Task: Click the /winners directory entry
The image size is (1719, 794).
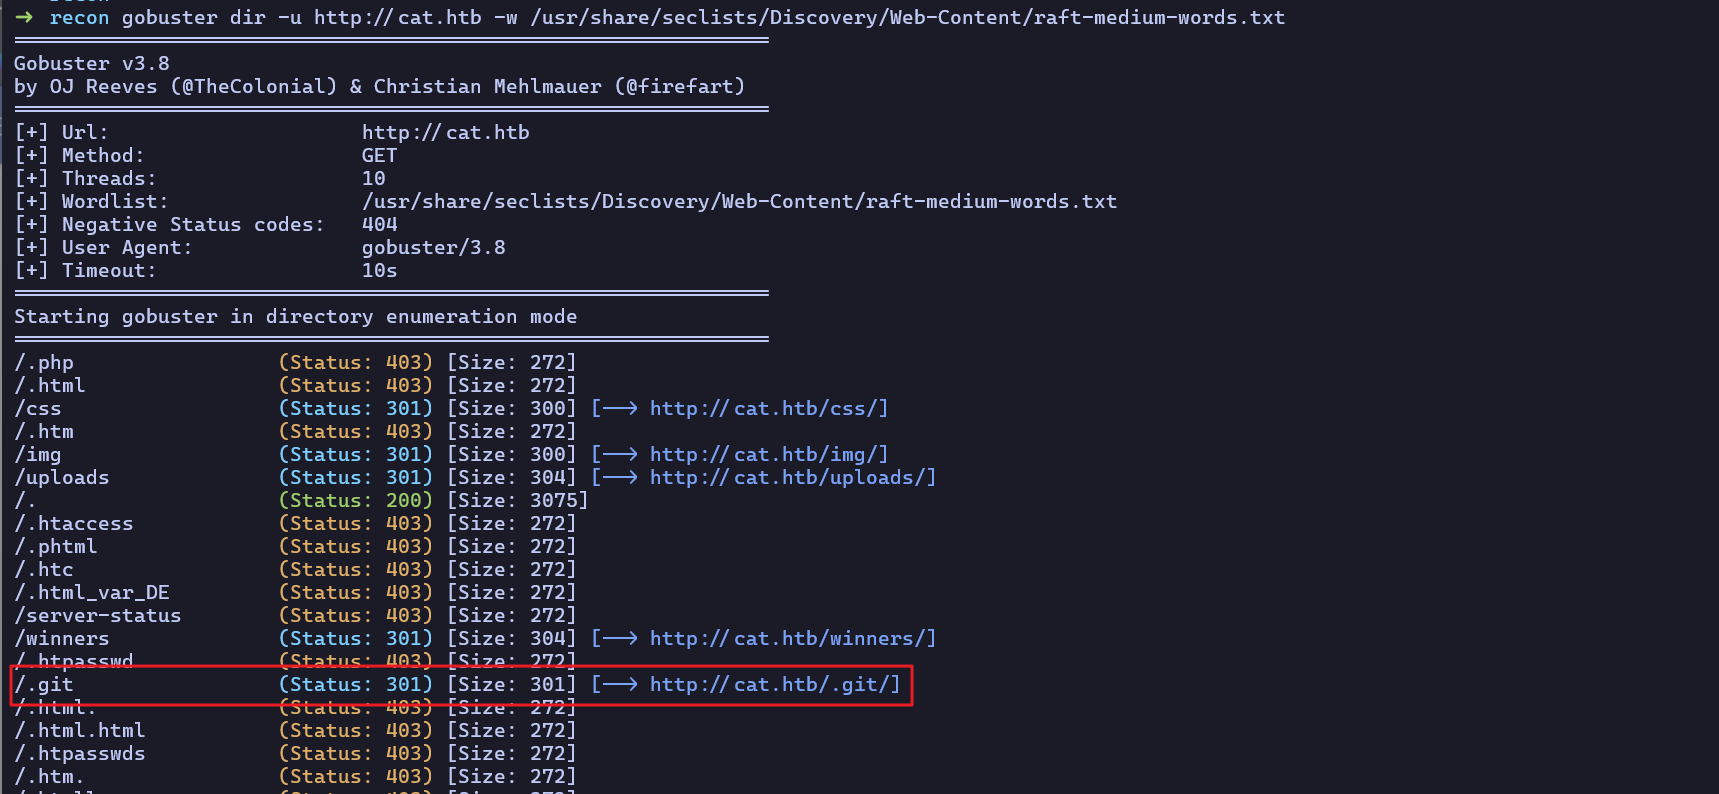Action: [x=62, y=638]
